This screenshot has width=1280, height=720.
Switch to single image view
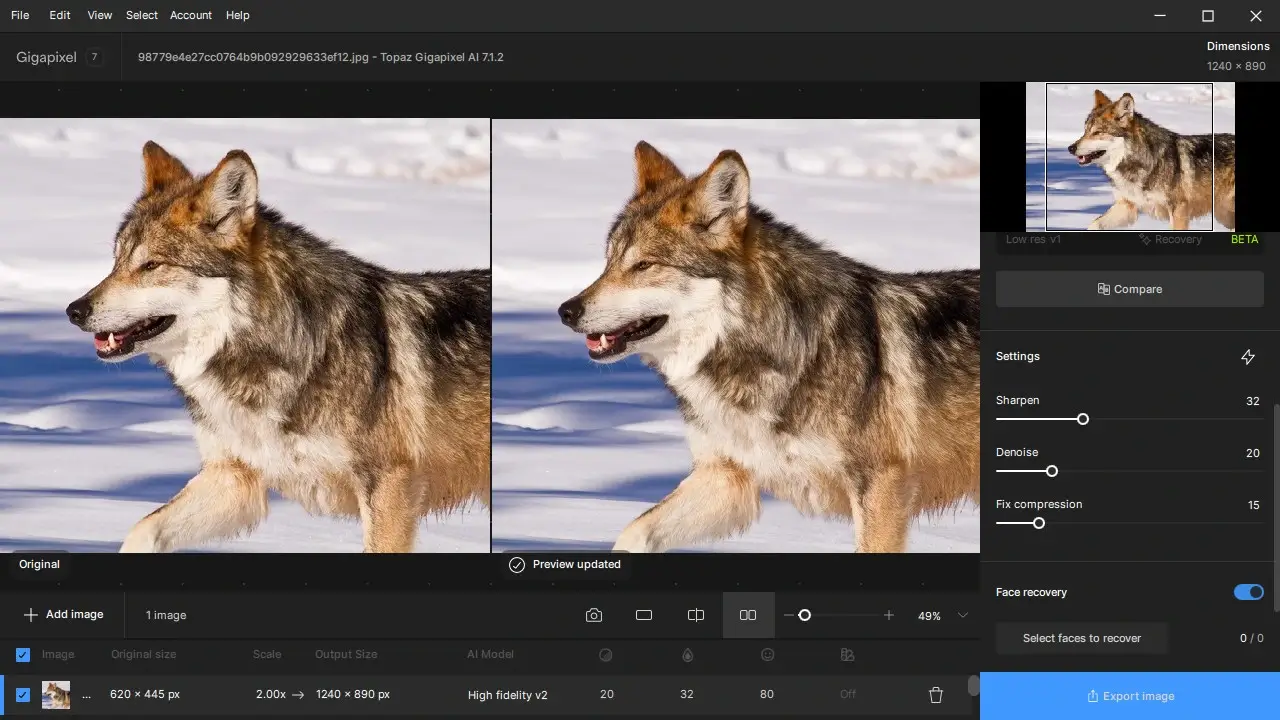(644, 615)
